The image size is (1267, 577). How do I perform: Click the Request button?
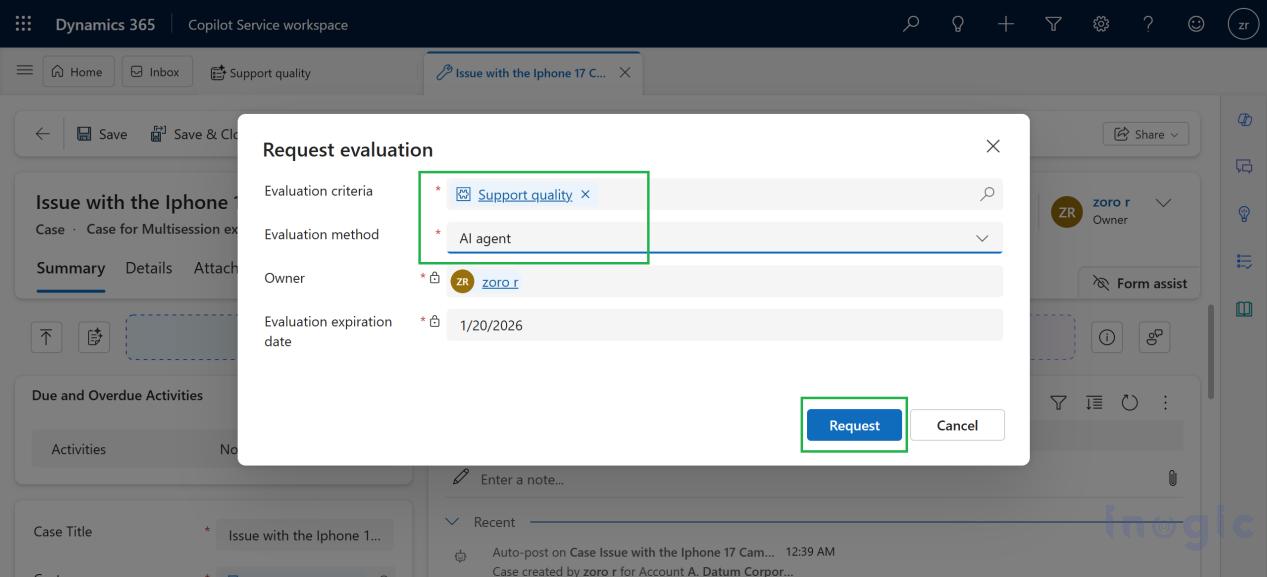pos(854,425)
